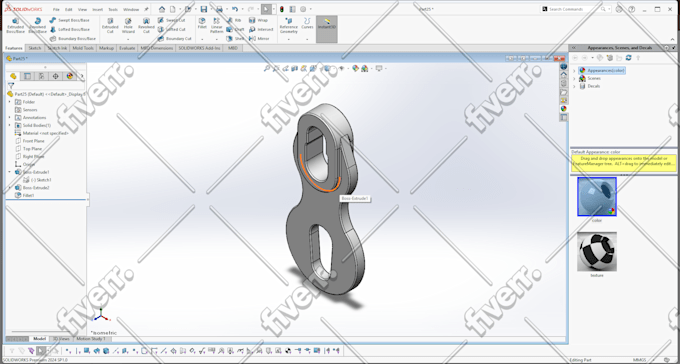Open the ConfigurationManager tab
This screenshot has height=364, width=680.
point(42,76)
